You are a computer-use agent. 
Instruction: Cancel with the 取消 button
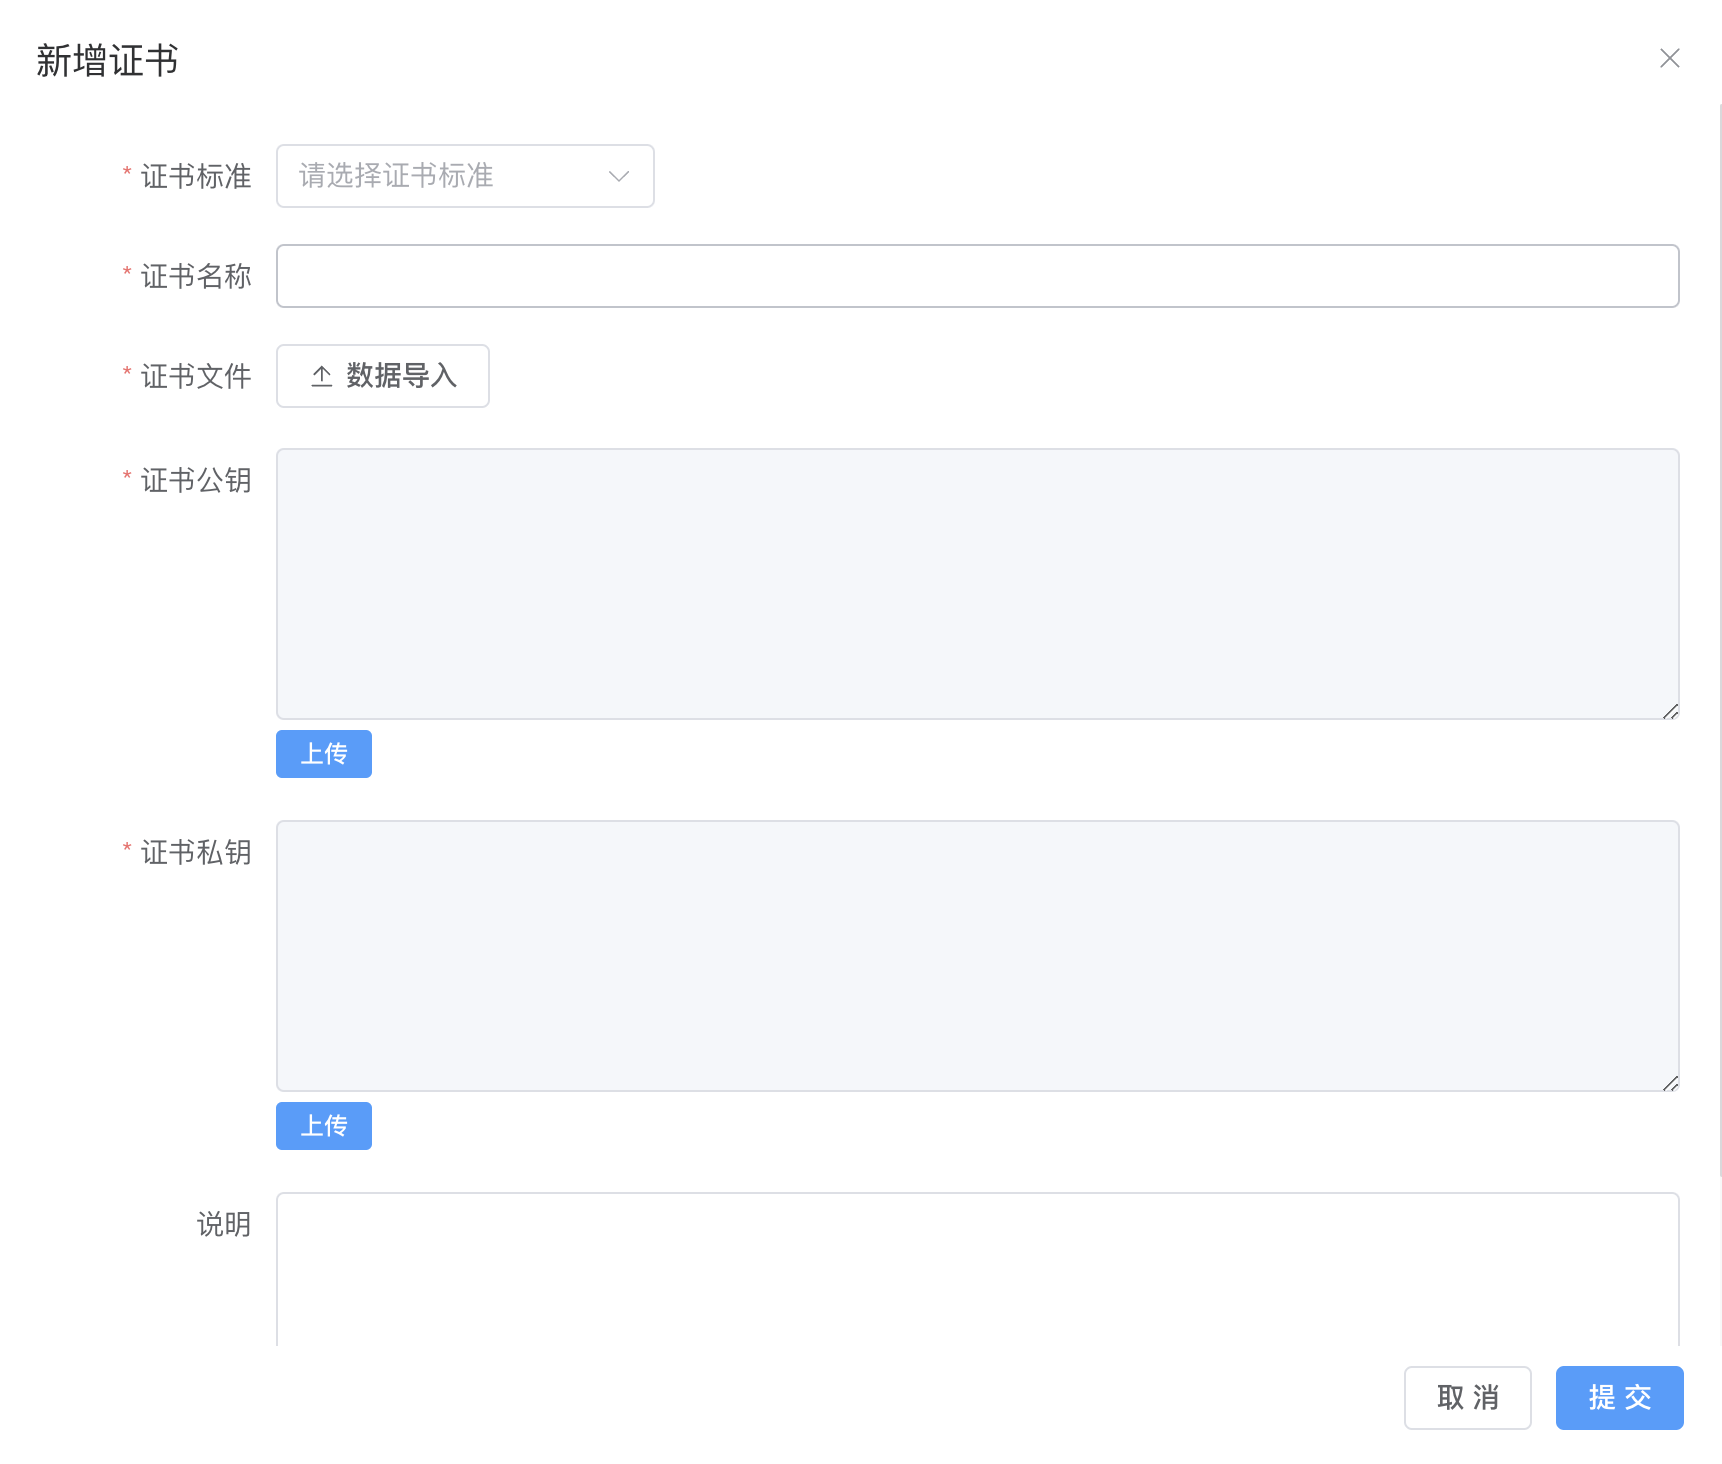(1468, 1398)
